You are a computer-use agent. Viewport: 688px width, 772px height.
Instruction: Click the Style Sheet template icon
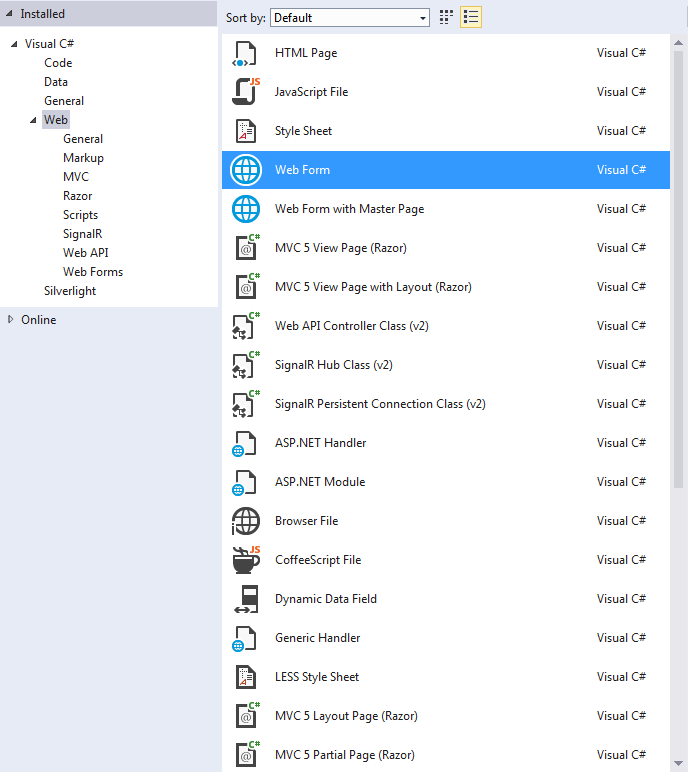pos(245,131)
